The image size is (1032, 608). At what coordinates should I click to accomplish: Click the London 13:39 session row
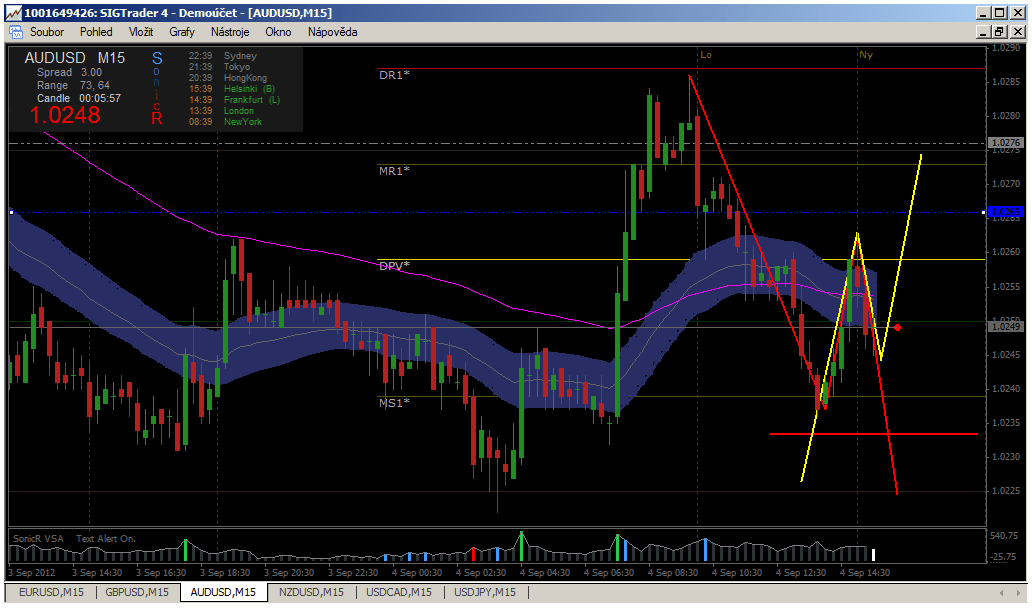[221, 111]
